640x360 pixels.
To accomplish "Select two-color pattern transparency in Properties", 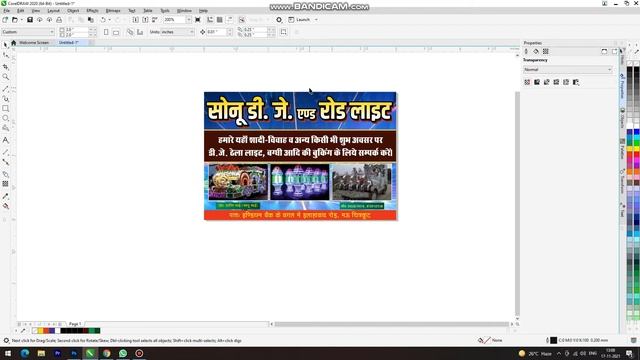I will coord(576,82).
